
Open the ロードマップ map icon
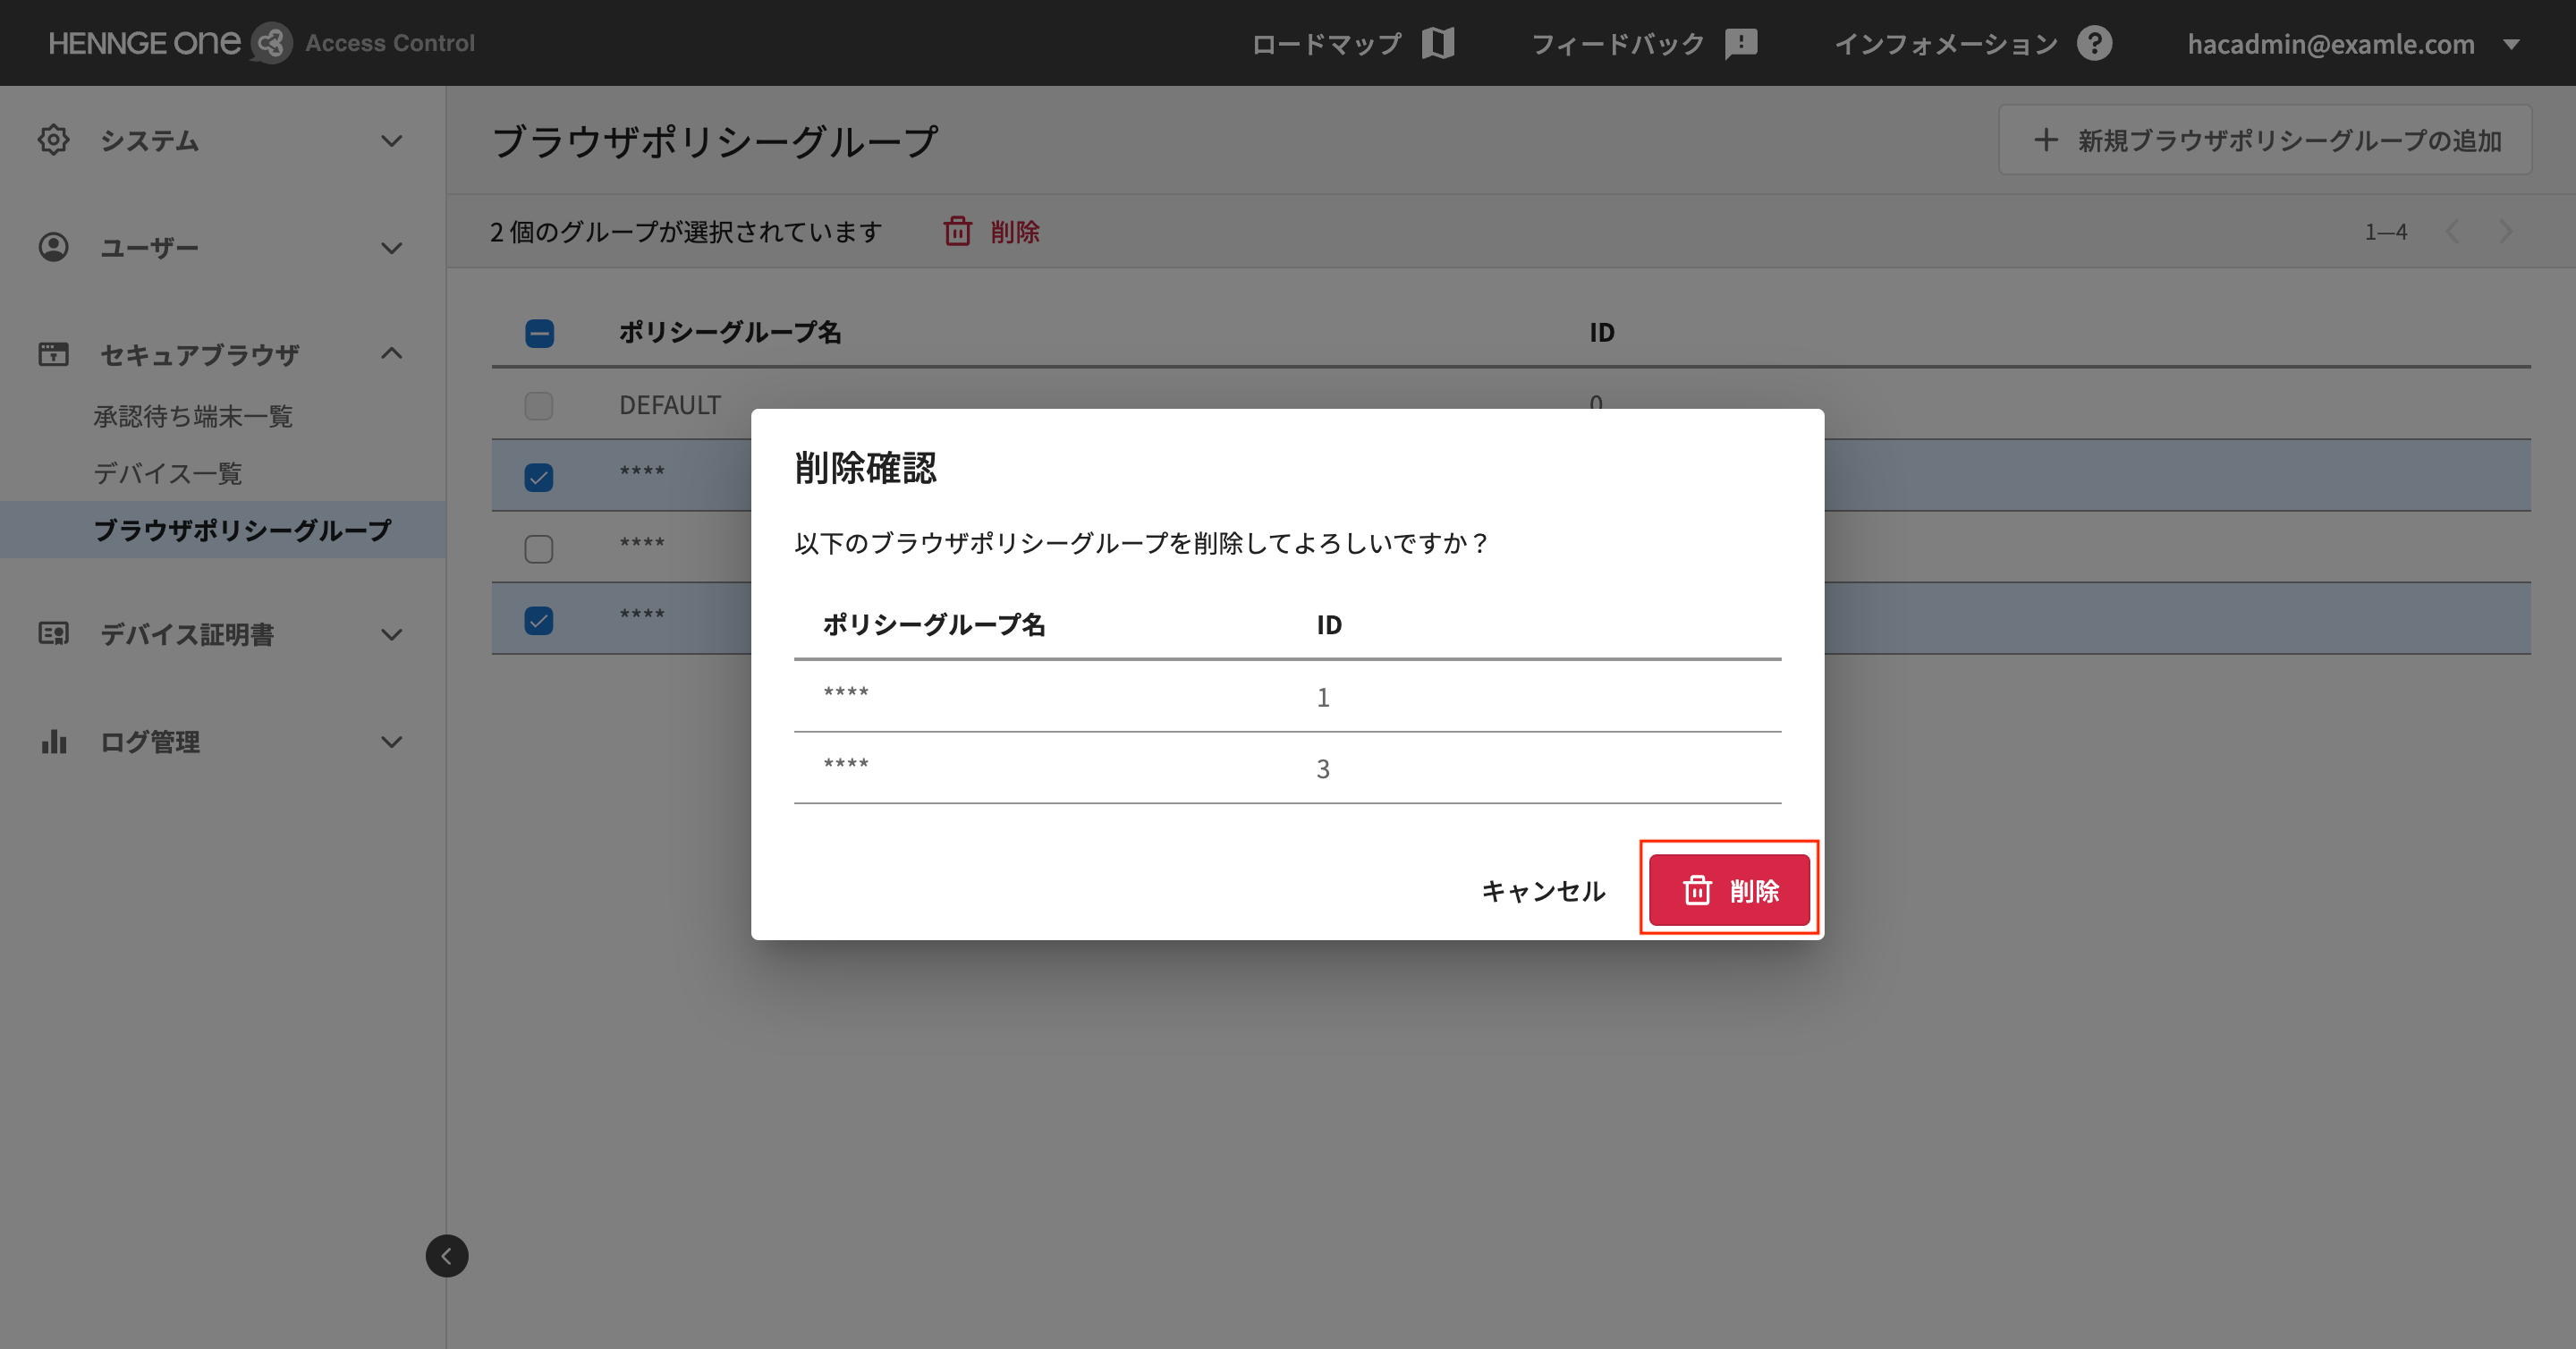pyautogui.click(x=1437, y=43)
